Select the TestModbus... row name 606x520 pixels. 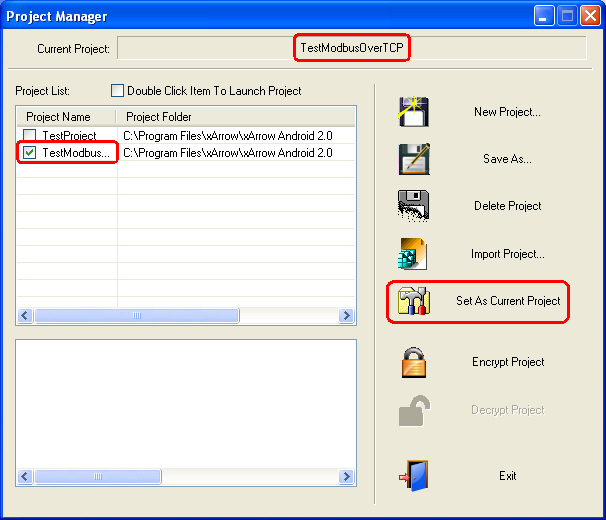click(76, 153)
